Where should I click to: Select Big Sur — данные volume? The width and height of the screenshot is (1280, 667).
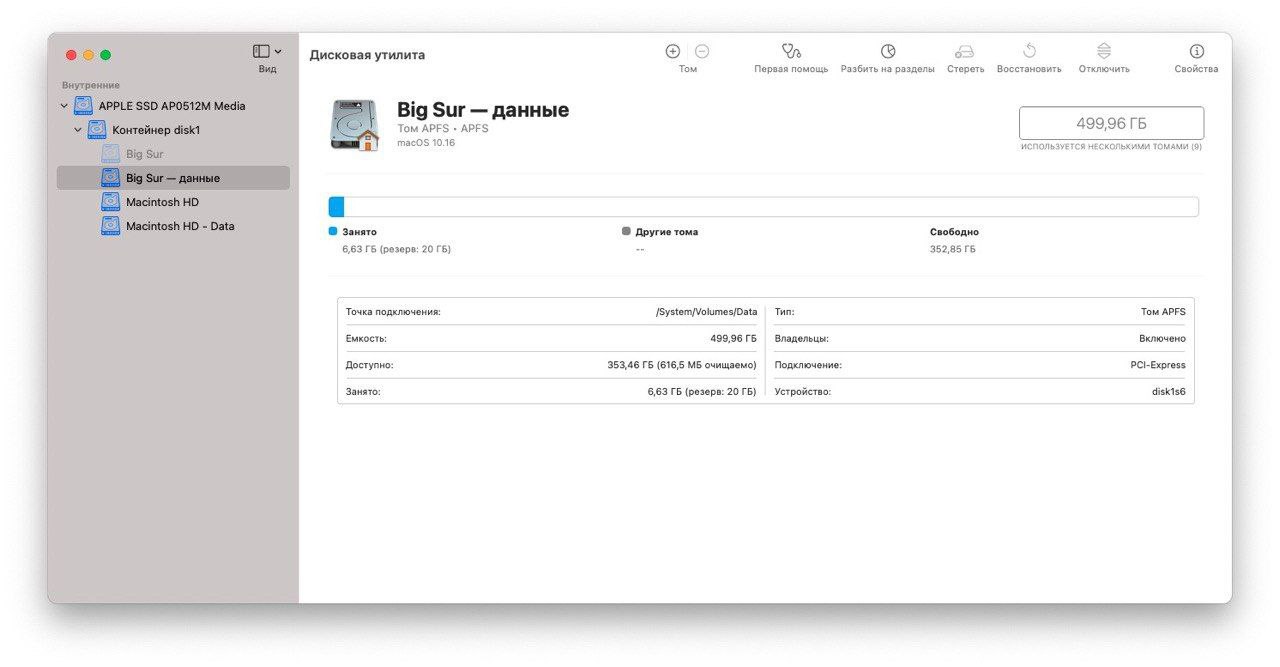[x=173, y=178]
